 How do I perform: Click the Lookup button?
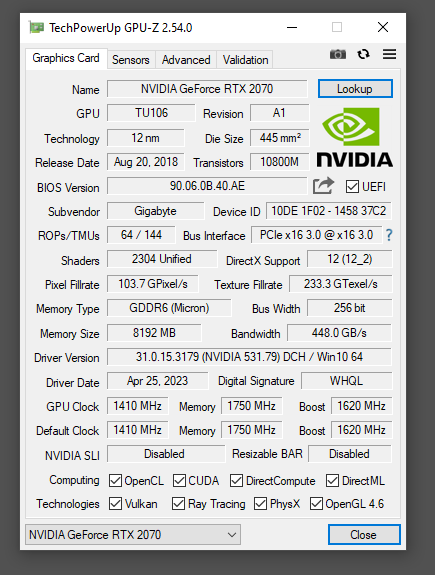(355, 89)
